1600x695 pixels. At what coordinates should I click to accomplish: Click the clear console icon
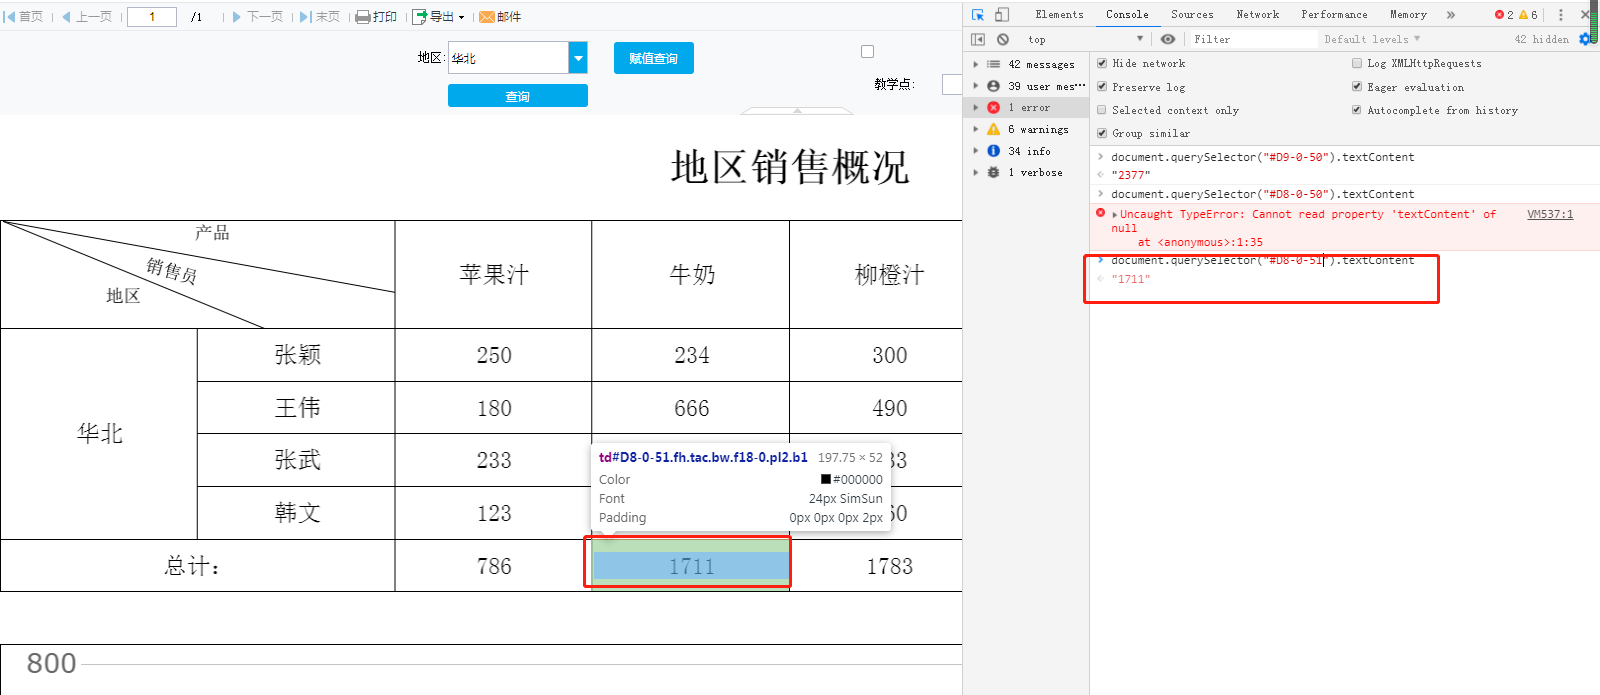[1003, 40]
